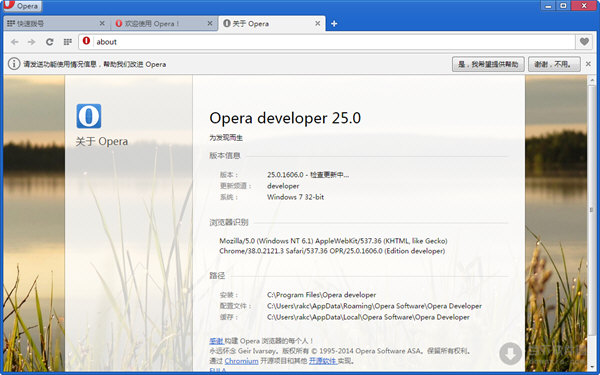Select the Windows 7 32-bit text

click(295, 197)
